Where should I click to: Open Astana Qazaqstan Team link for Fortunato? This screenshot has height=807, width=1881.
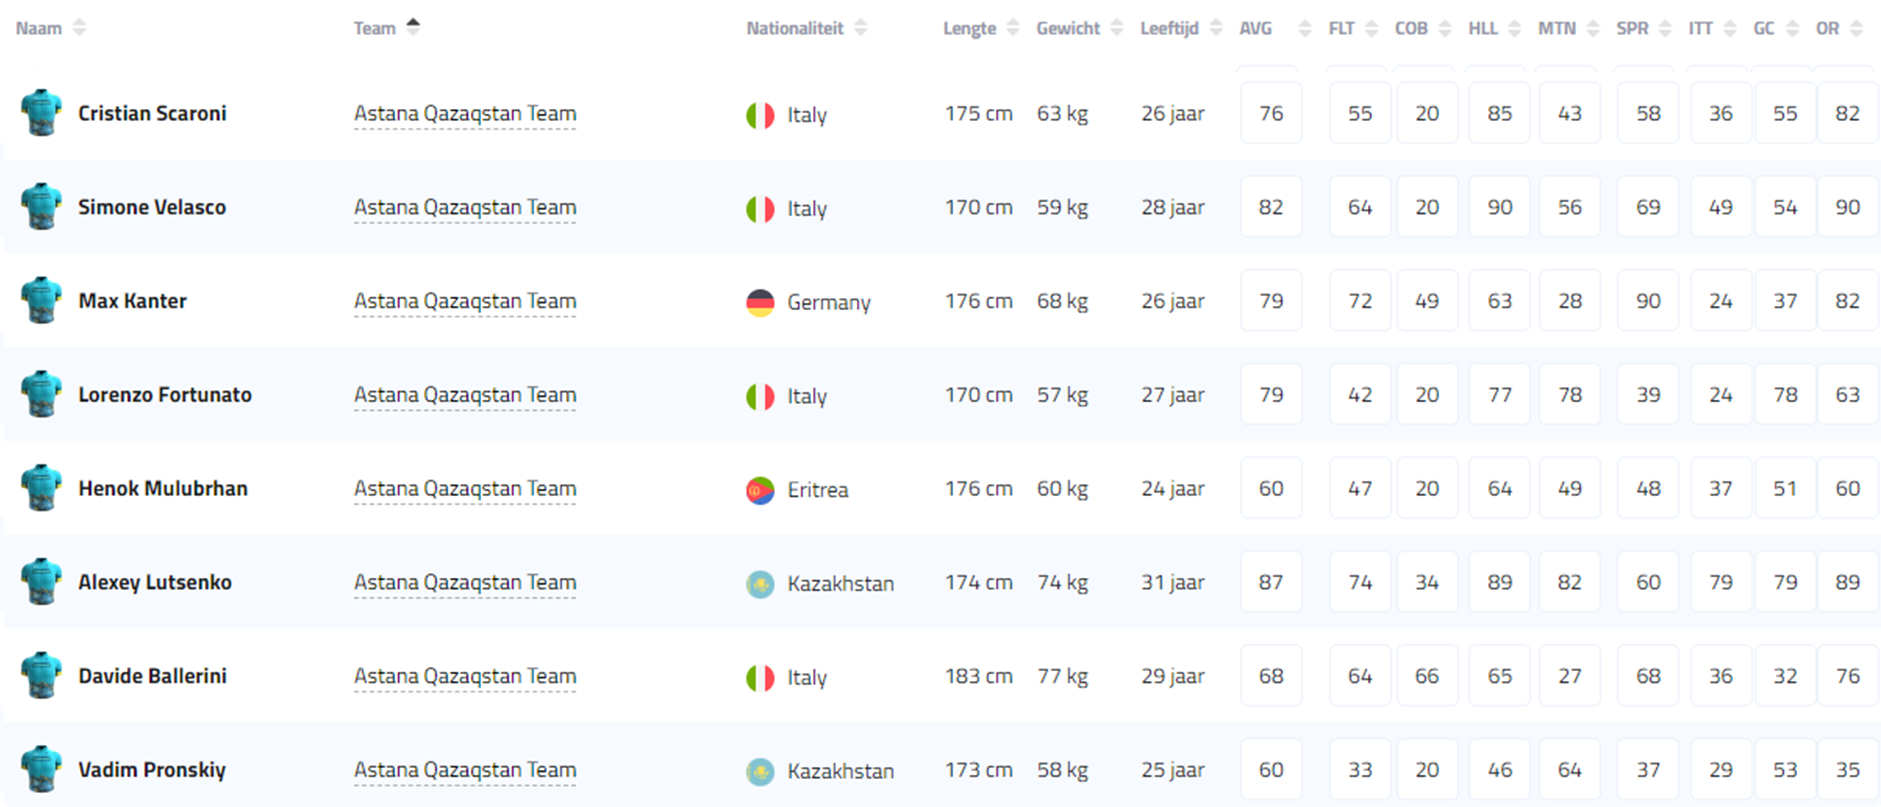[464, 395]
